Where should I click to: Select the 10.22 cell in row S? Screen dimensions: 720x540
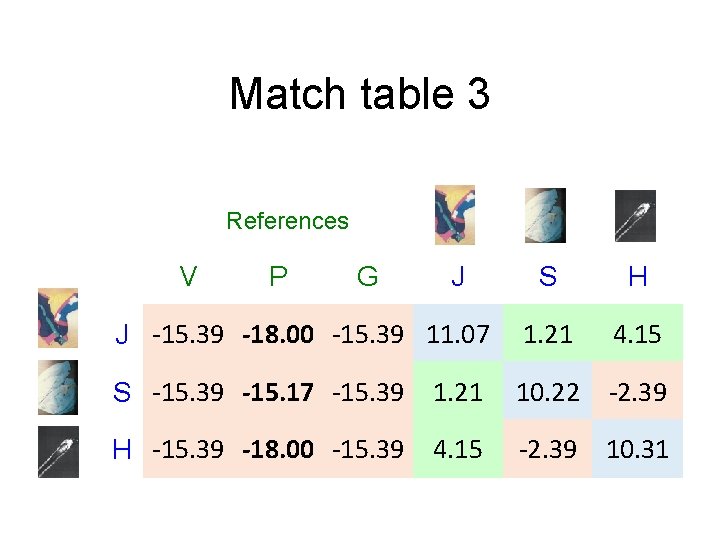coord(548,392)
